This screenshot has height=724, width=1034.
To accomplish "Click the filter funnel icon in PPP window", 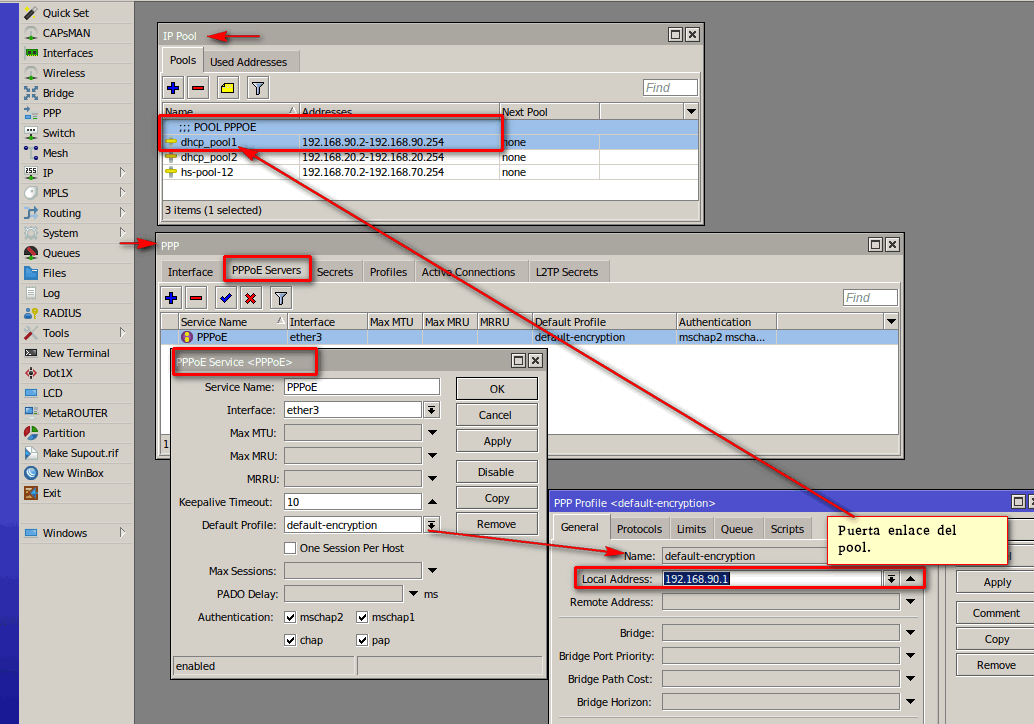I will [x=281, y=298].
